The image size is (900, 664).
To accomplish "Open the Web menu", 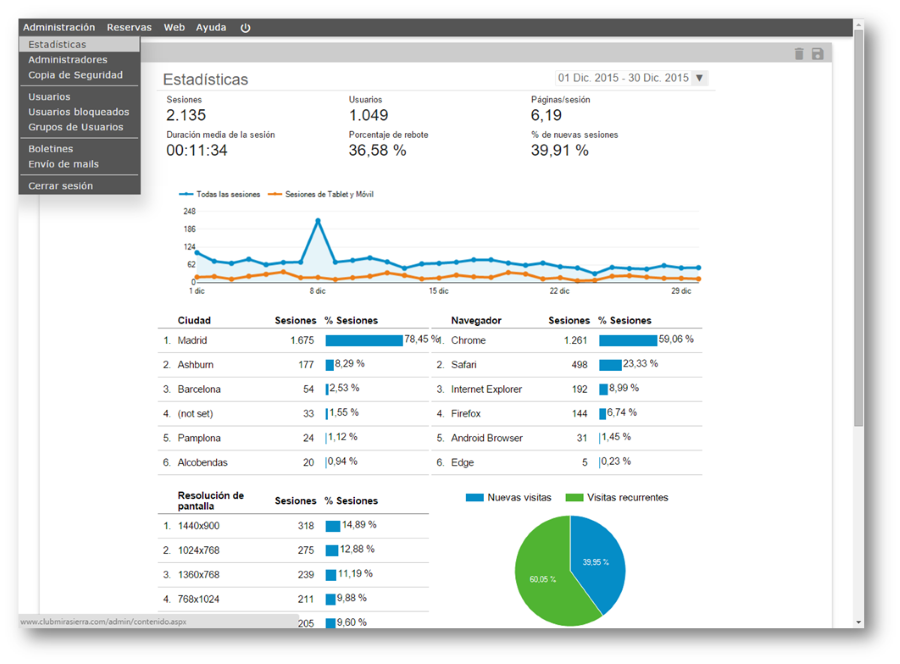I will pos(174,28).
